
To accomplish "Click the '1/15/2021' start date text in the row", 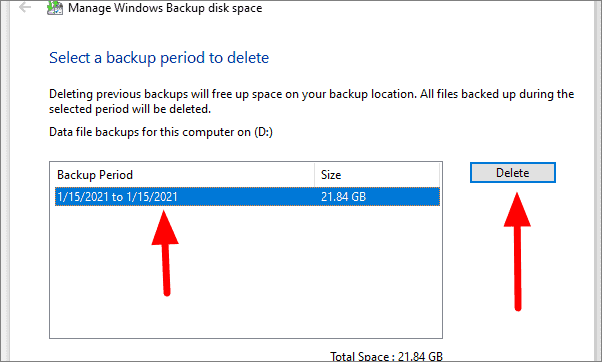I will click(83, 197).
